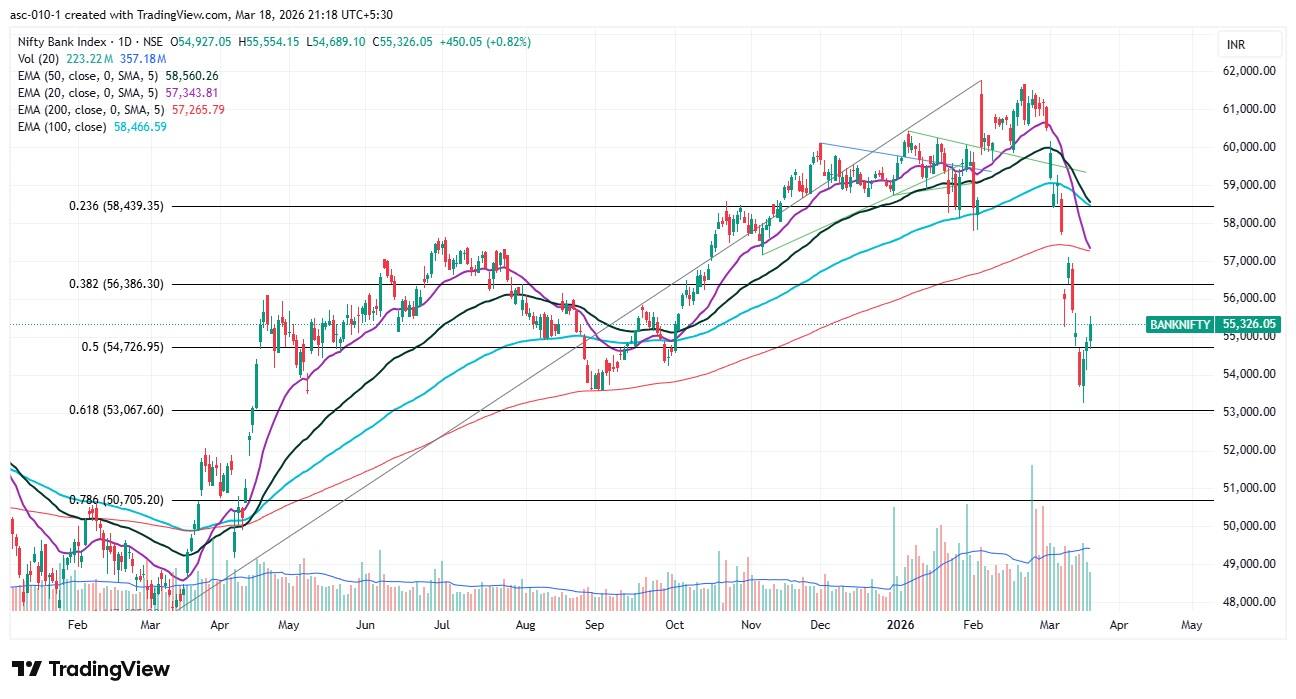Select the Nifty Bank Index title text
Image resolution: width=1296 pixels, height=699 pixels.
[63, 42]
